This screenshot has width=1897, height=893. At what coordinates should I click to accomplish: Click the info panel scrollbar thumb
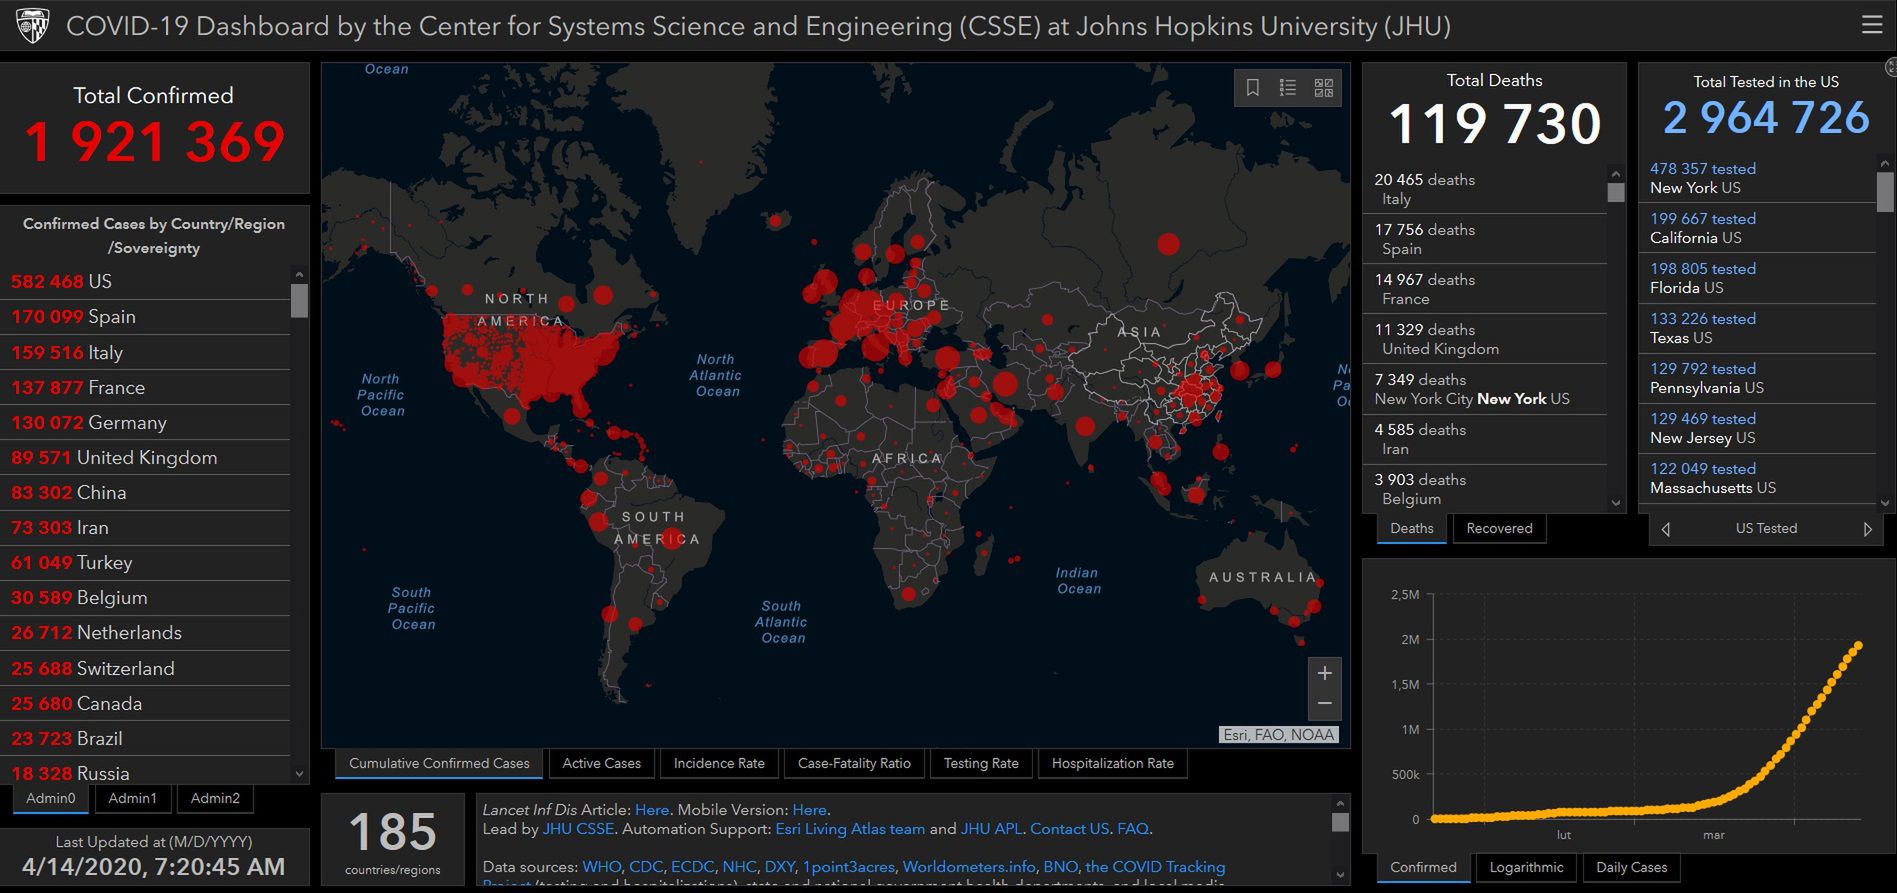click(x=1340, y=822)
